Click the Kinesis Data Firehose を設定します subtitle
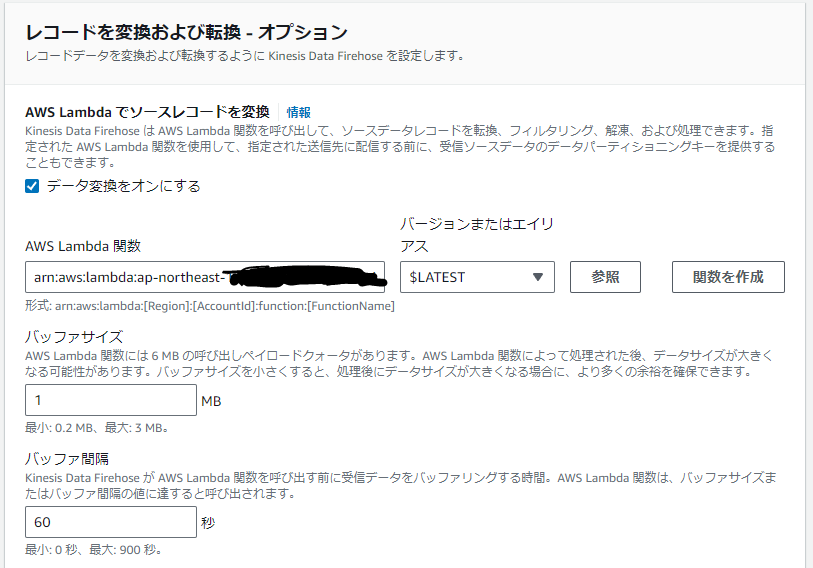 pos(245,56)
